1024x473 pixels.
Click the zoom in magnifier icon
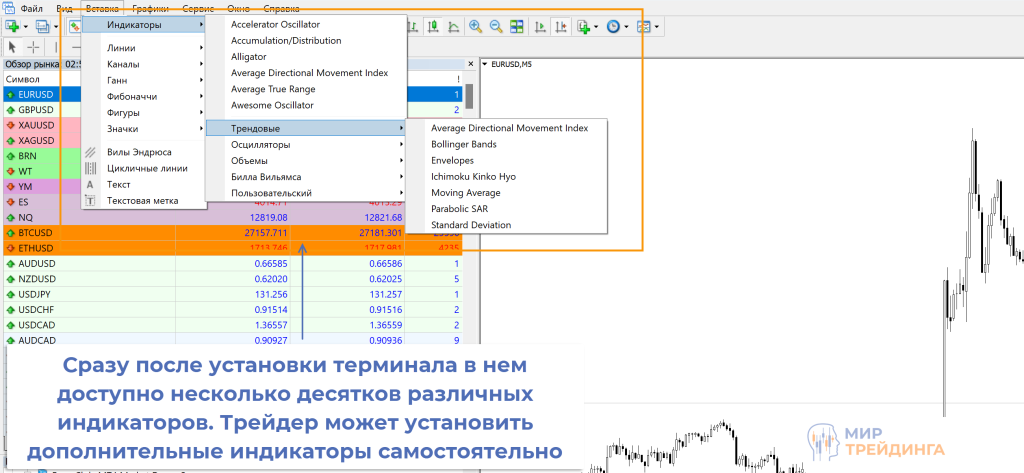tap(475, 26)
